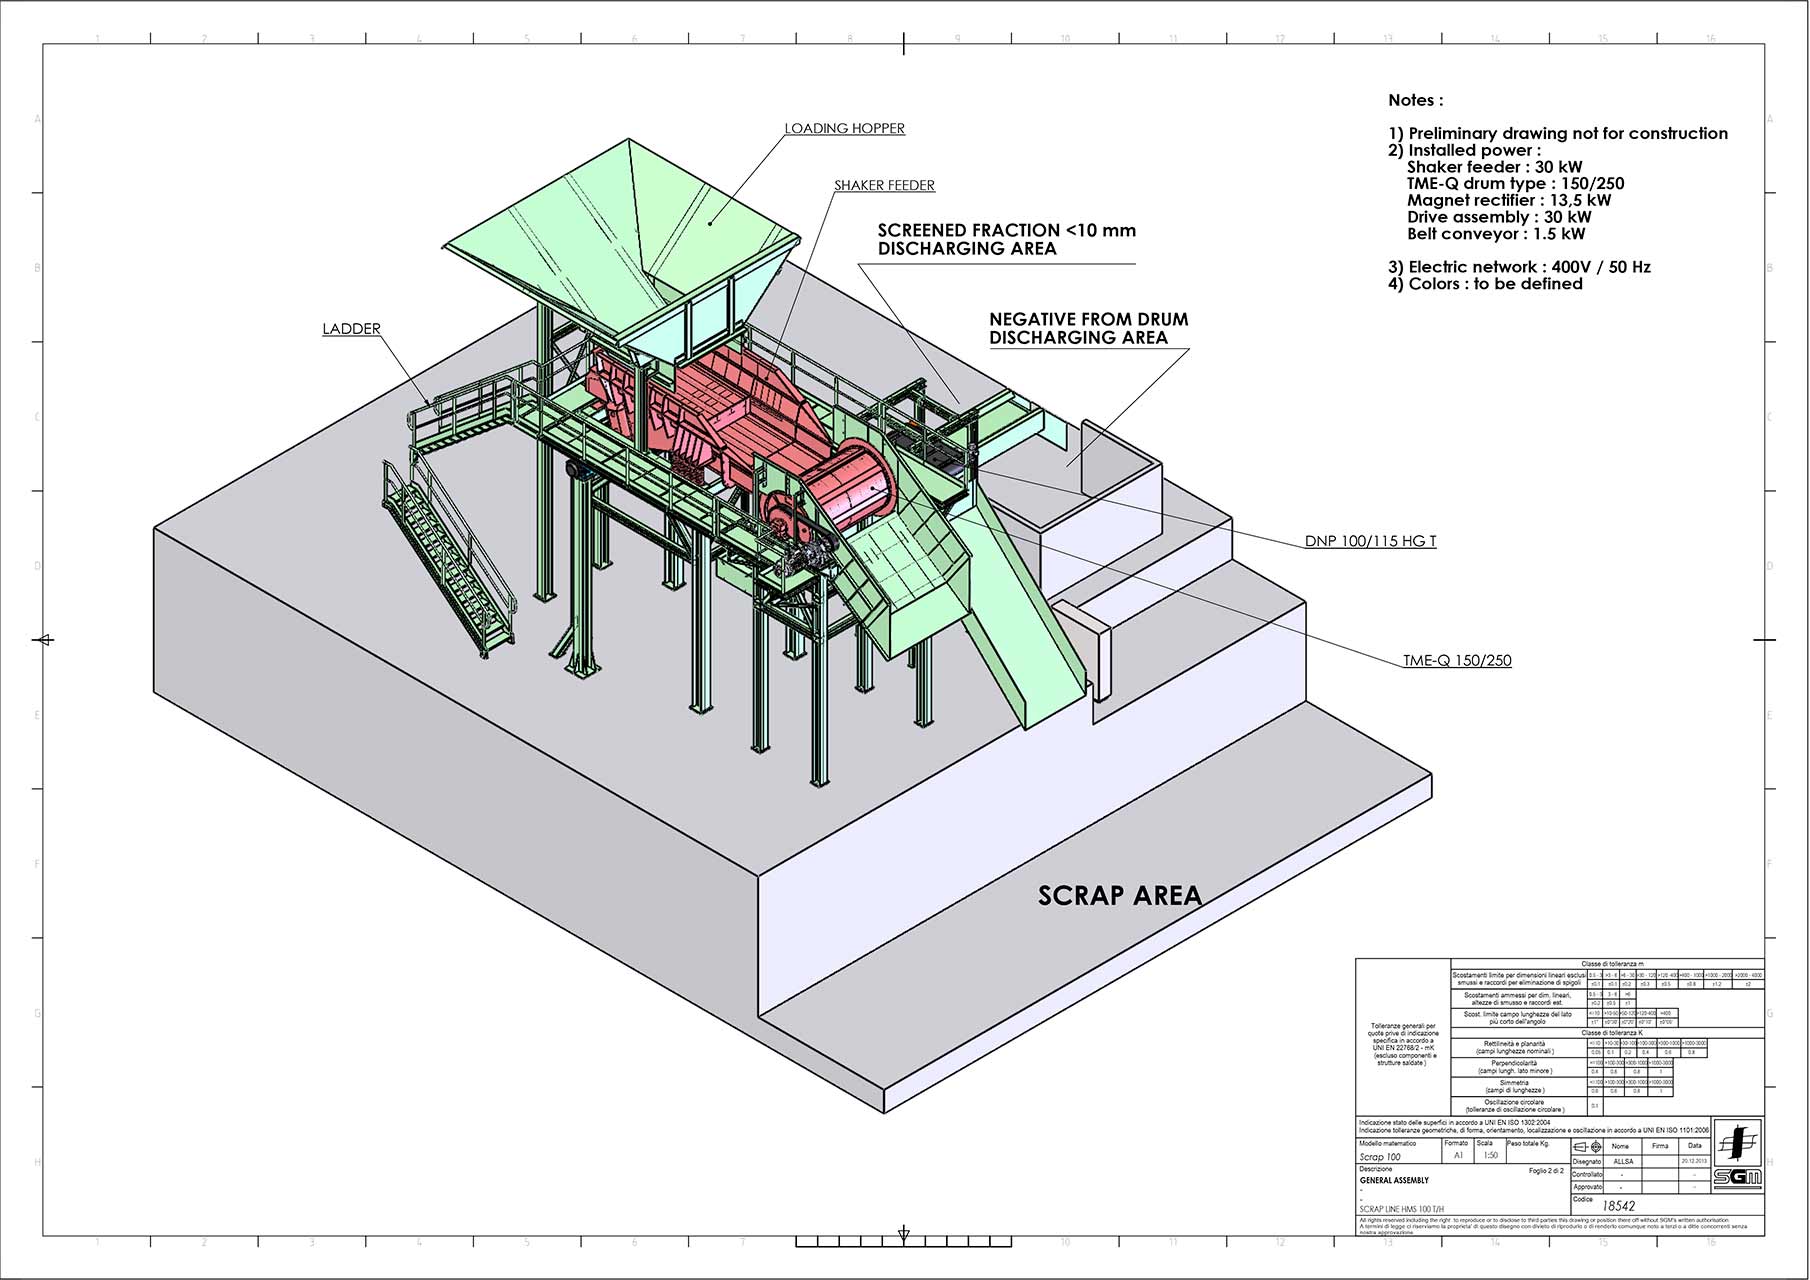Click 'Magnet rectifier : 13,5 kW' line
The image size is (1810, 1280).
click(x=1509, y=200)
